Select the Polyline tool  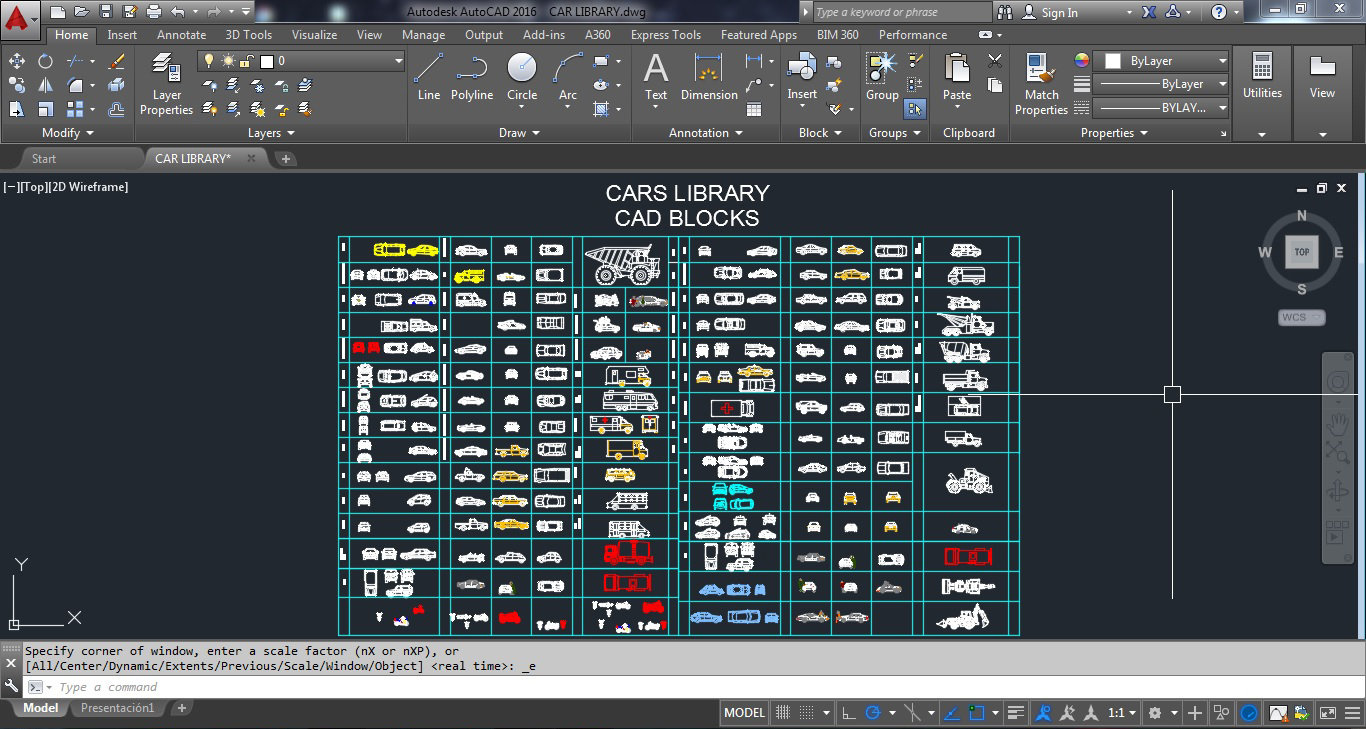pos(471,75)
